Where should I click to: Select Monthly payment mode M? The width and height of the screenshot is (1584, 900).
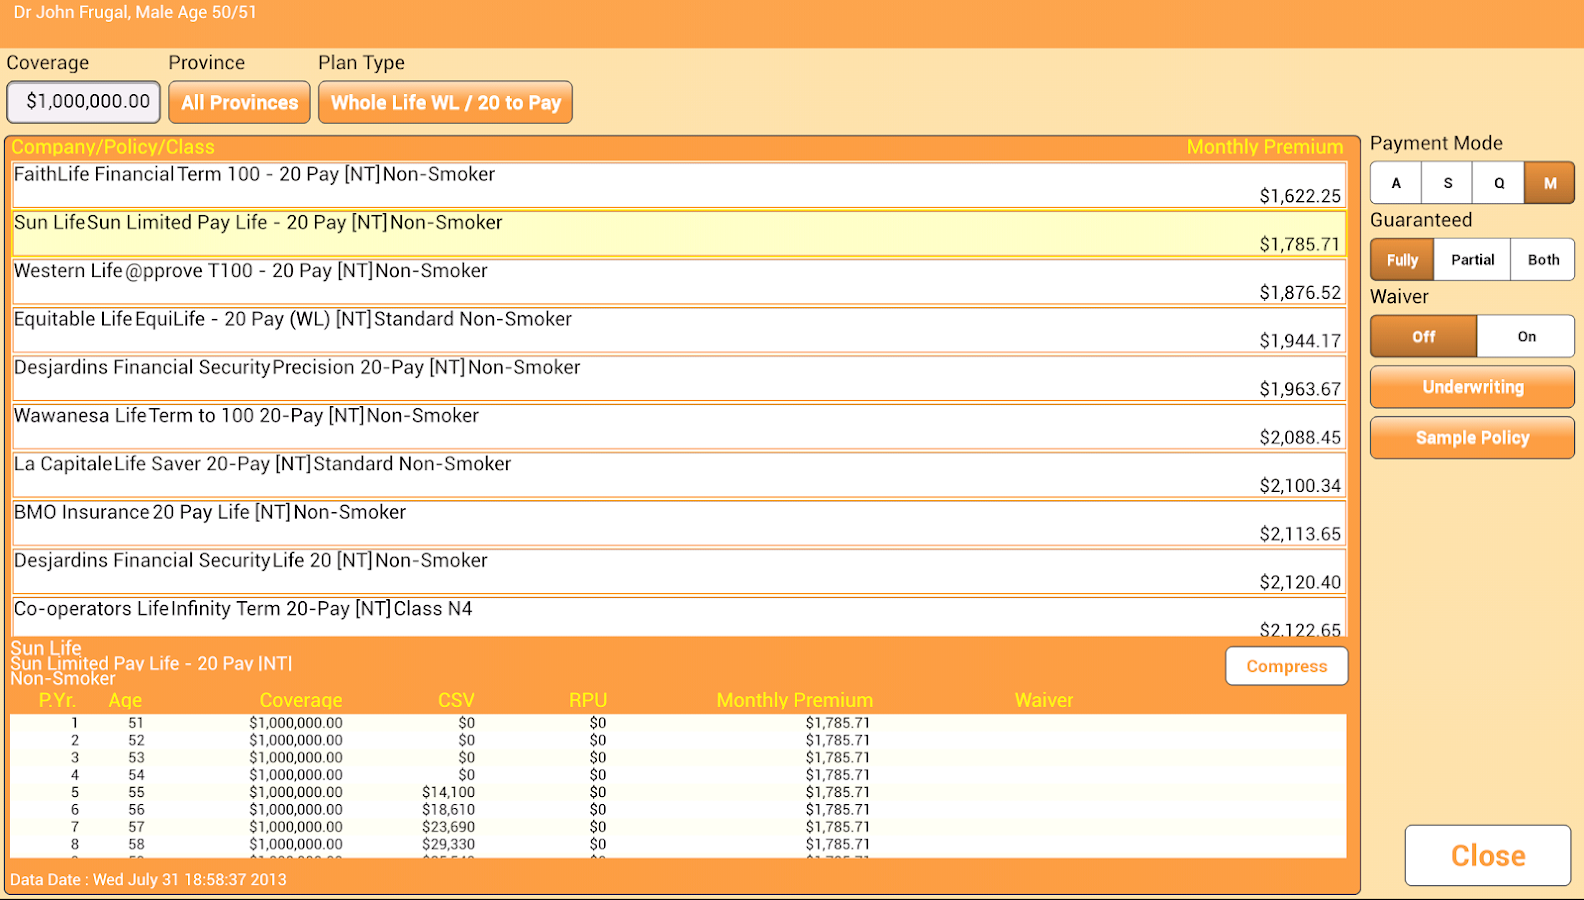coord(1550,183)
